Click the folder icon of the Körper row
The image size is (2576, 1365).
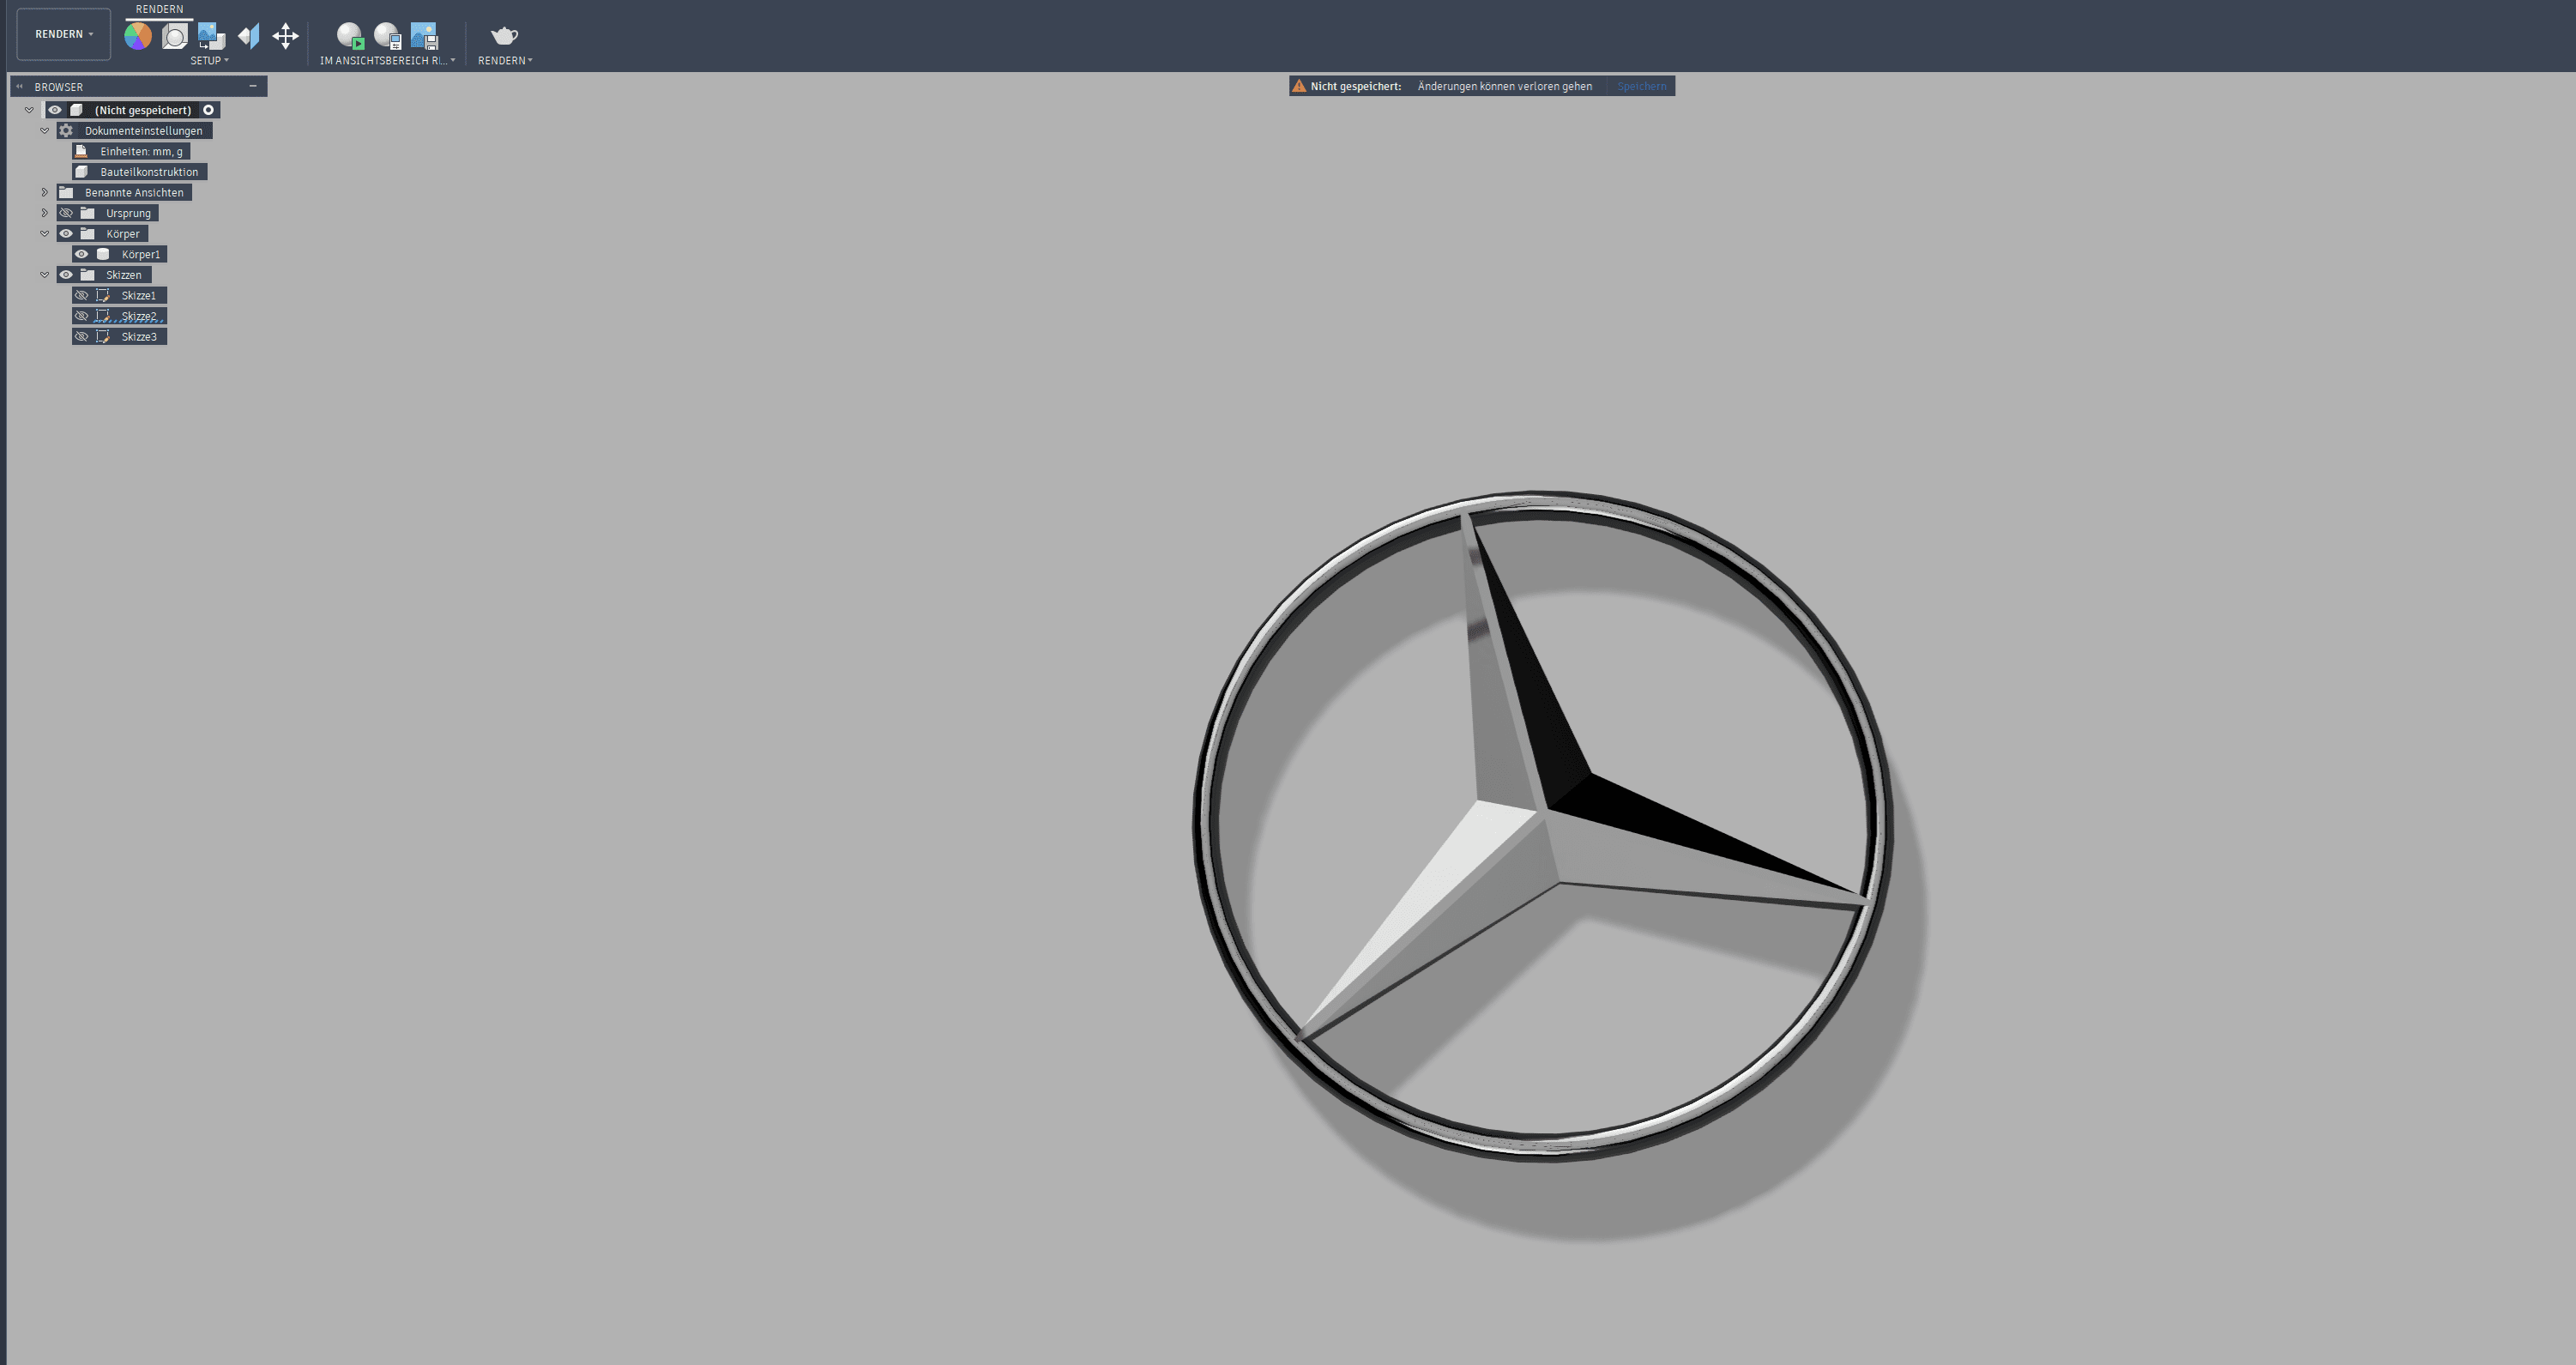pyautogui.click(x=88, y=234)
